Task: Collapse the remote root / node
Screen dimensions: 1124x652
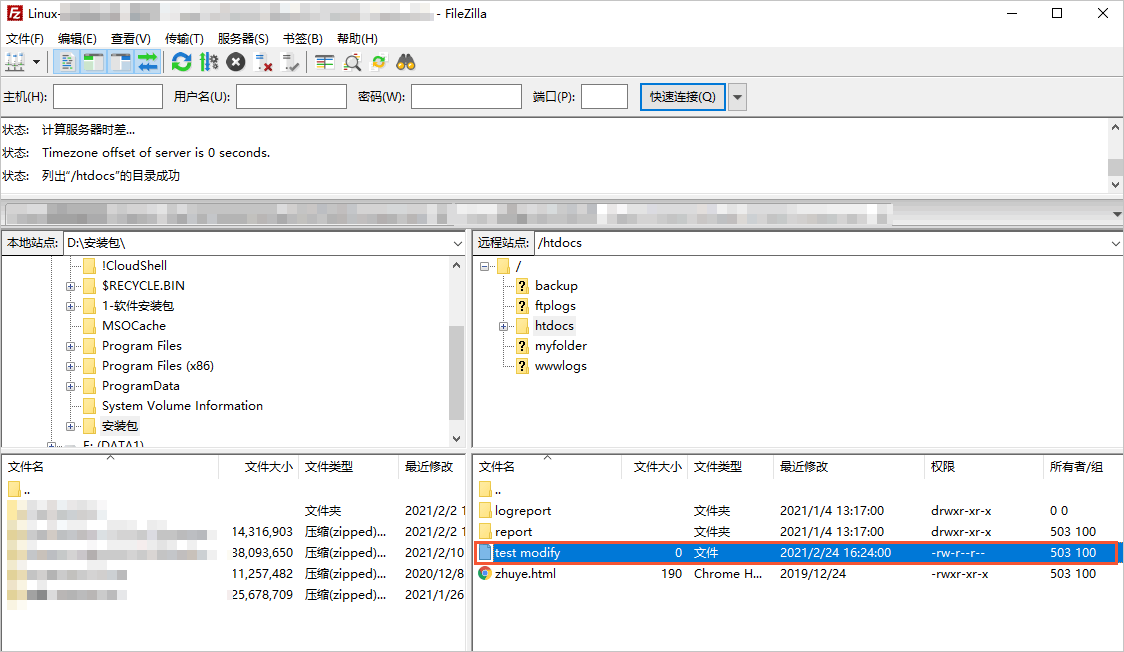Action: pos(485,266)
